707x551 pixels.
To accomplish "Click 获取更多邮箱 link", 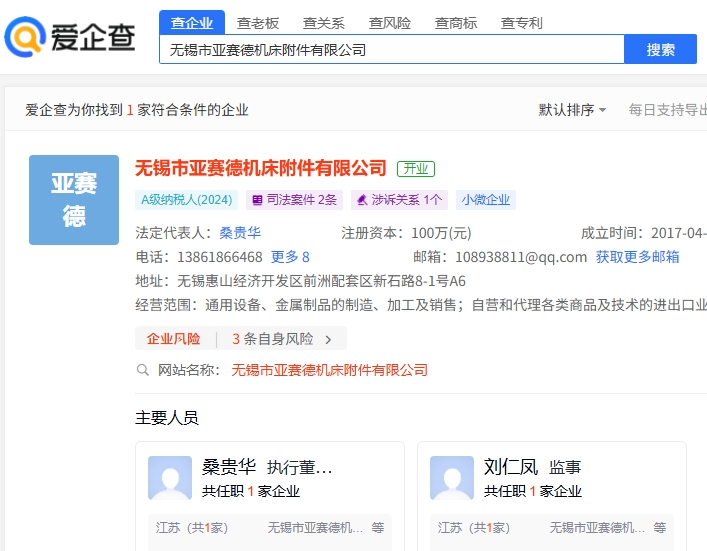I will click(x=638, y=257).
